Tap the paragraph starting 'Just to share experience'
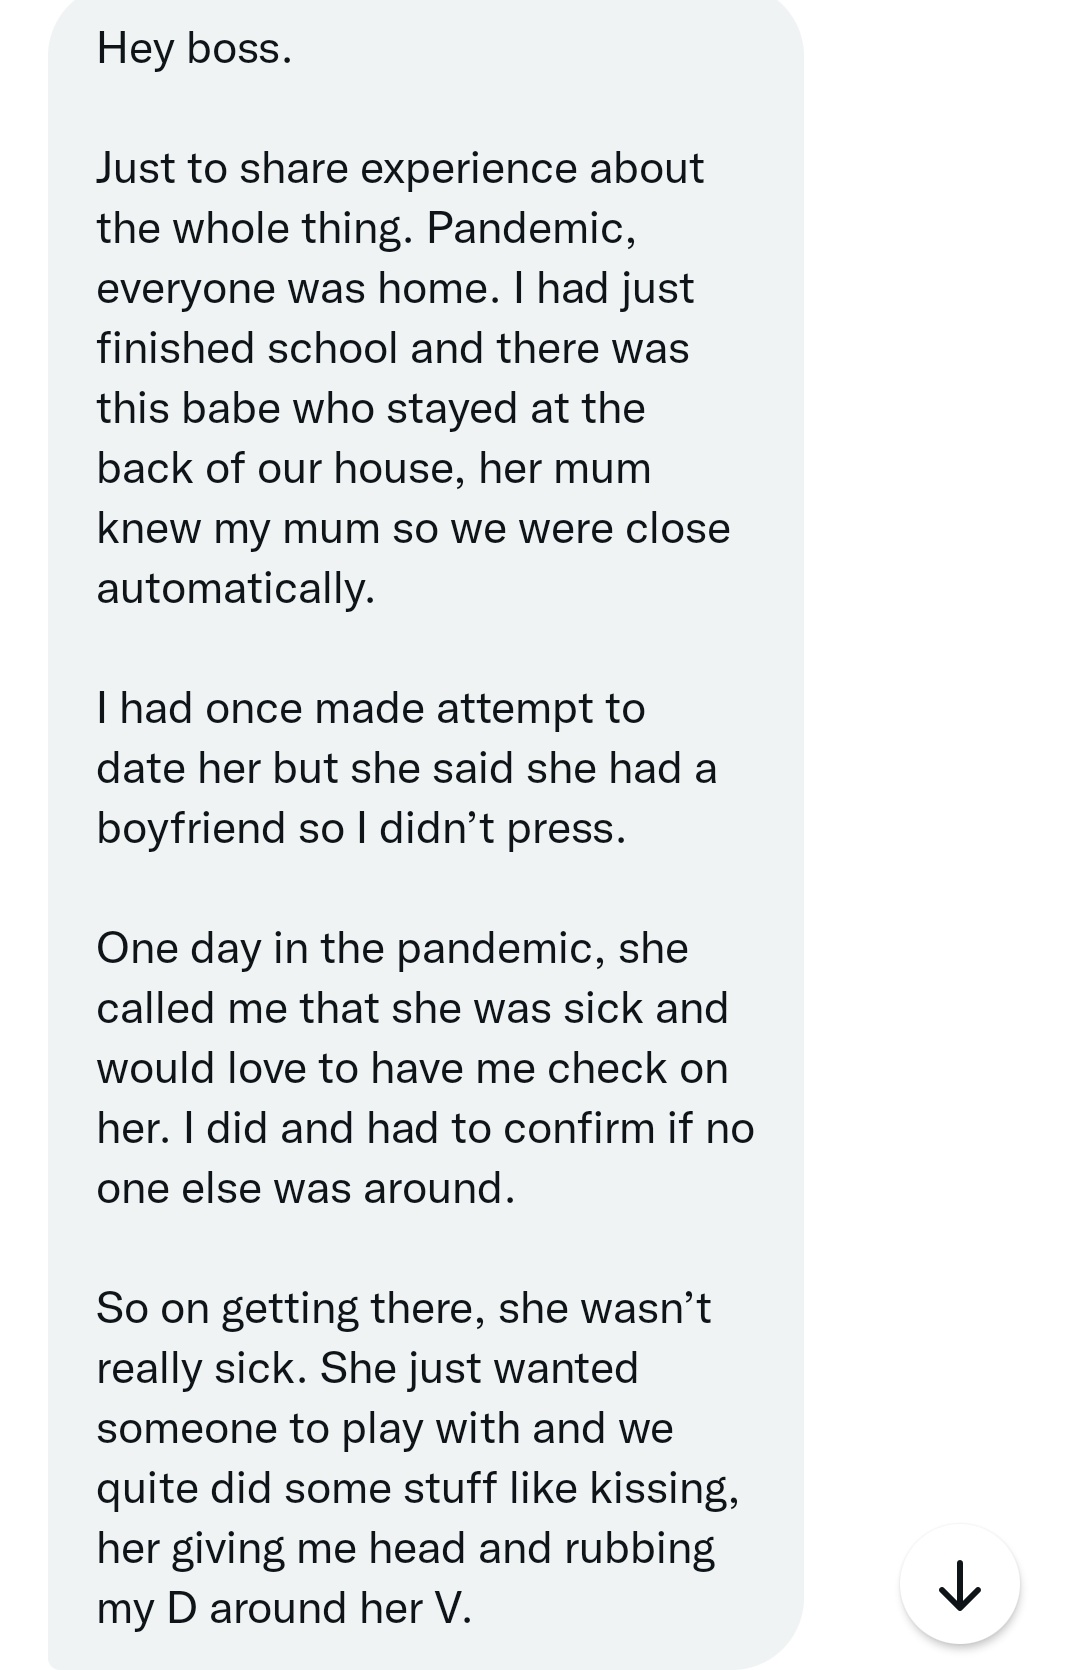The height and width of the screenshot is (1670, 1080). [413, 378]
